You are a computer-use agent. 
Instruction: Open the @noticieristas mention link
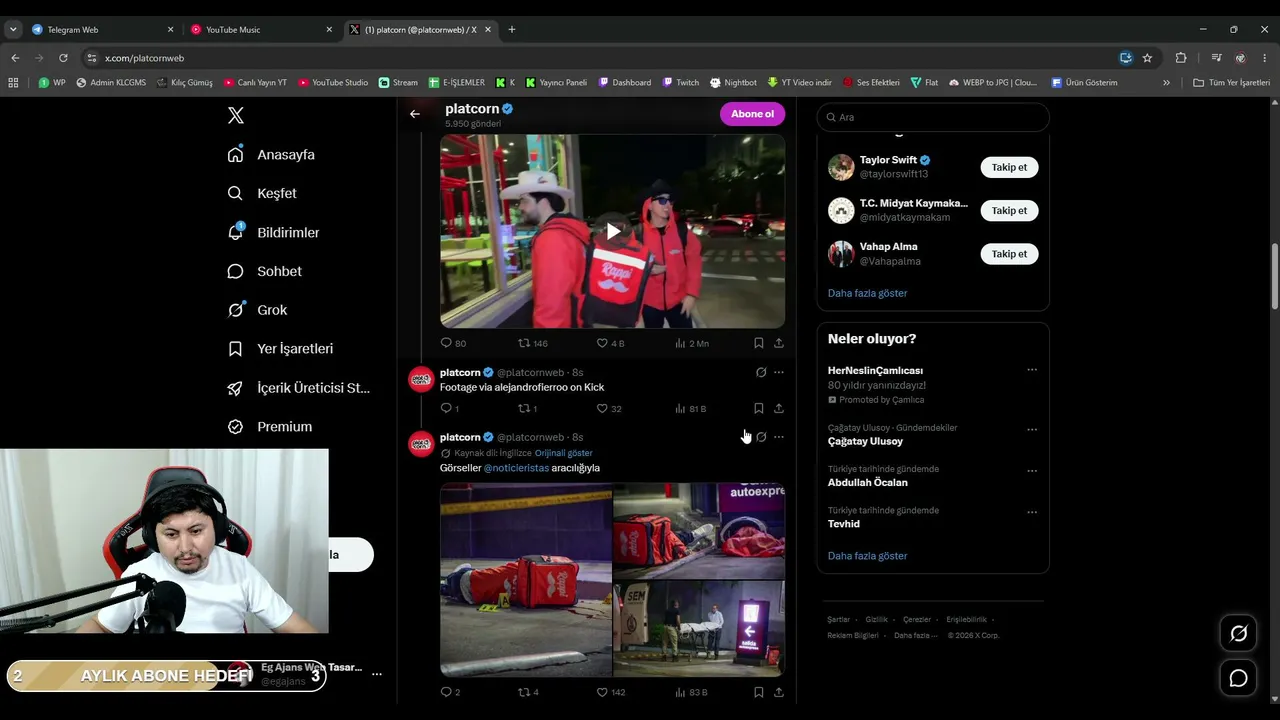pyautogui.click(x=516, y=468)
